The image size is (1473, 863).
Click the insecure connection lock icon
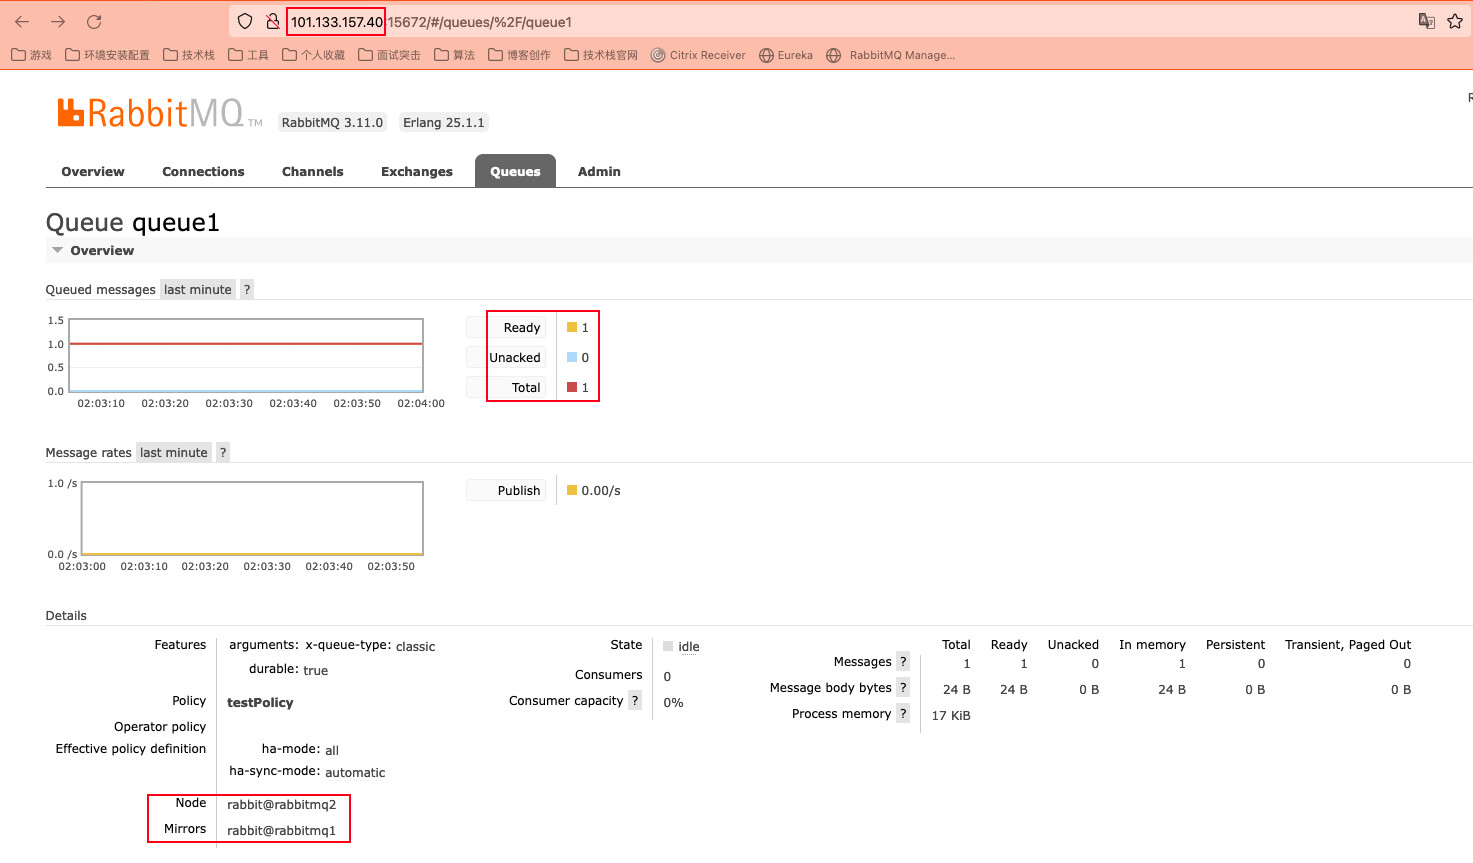[272, 21]
